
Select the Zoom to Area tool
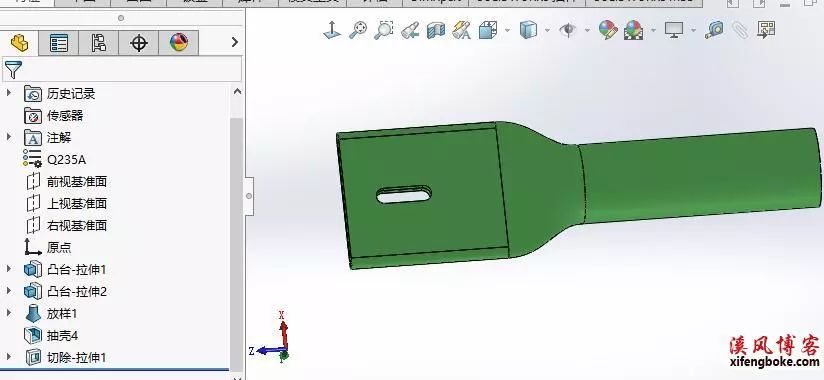[384, 30]
